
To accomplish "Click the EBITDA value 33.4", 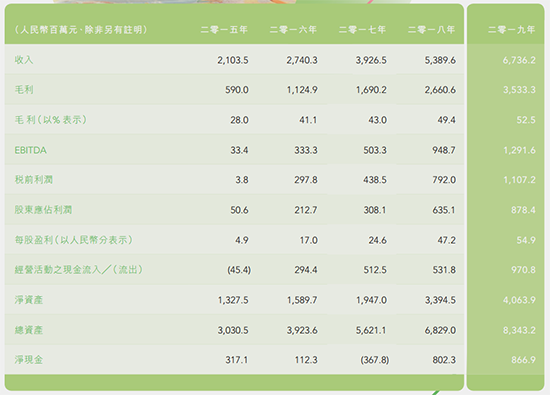I will click(x=239, y=150).
